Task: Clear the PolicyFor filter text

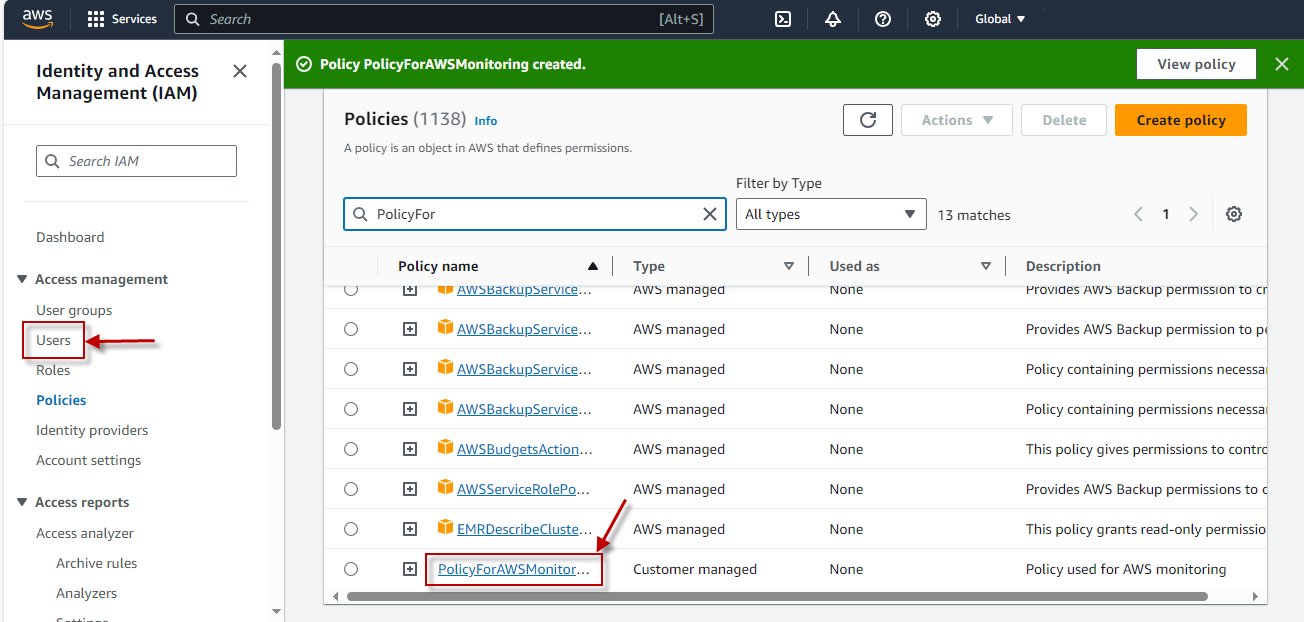Action: click(x=710, y=214)
